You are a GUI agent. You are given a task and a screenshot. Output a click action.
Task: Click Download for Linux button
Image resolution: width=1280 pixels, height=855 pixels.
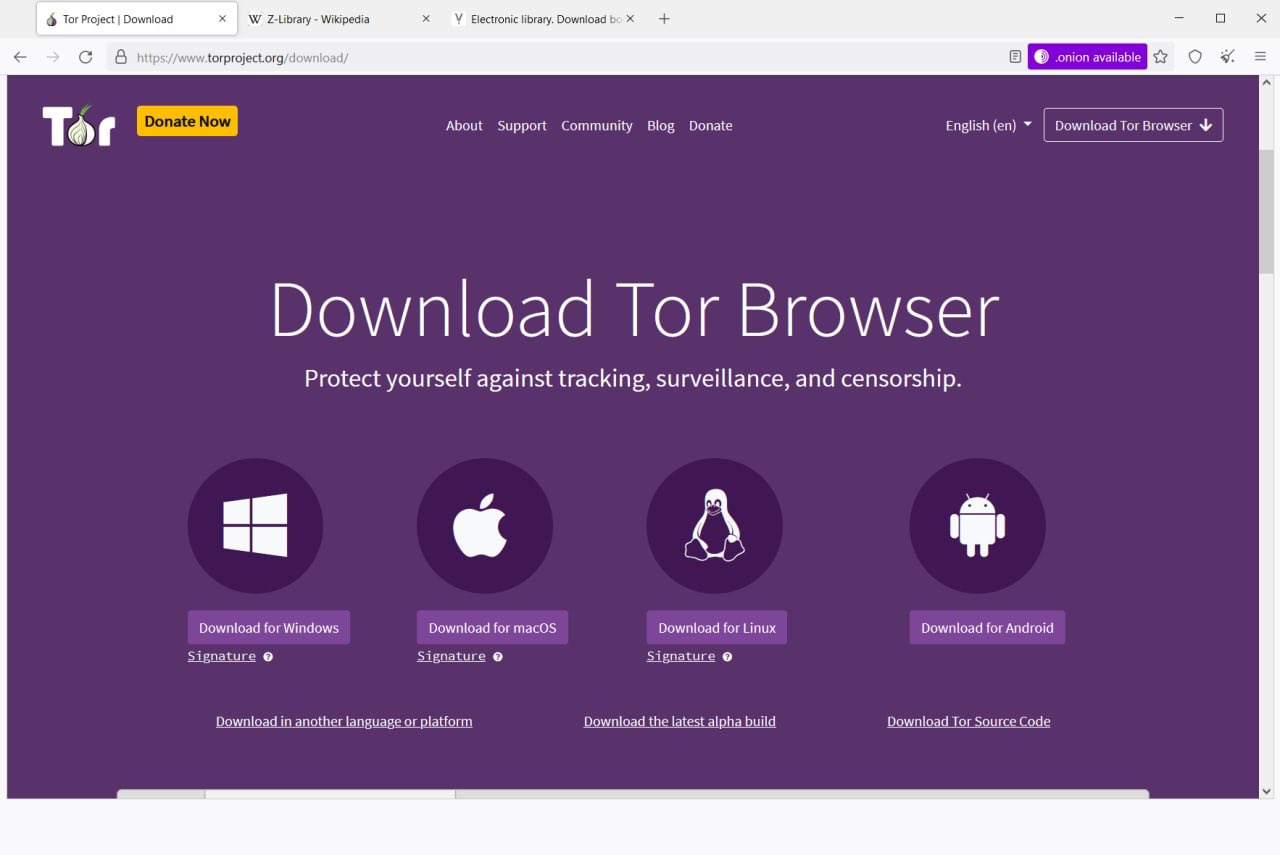tap(717, 628)
